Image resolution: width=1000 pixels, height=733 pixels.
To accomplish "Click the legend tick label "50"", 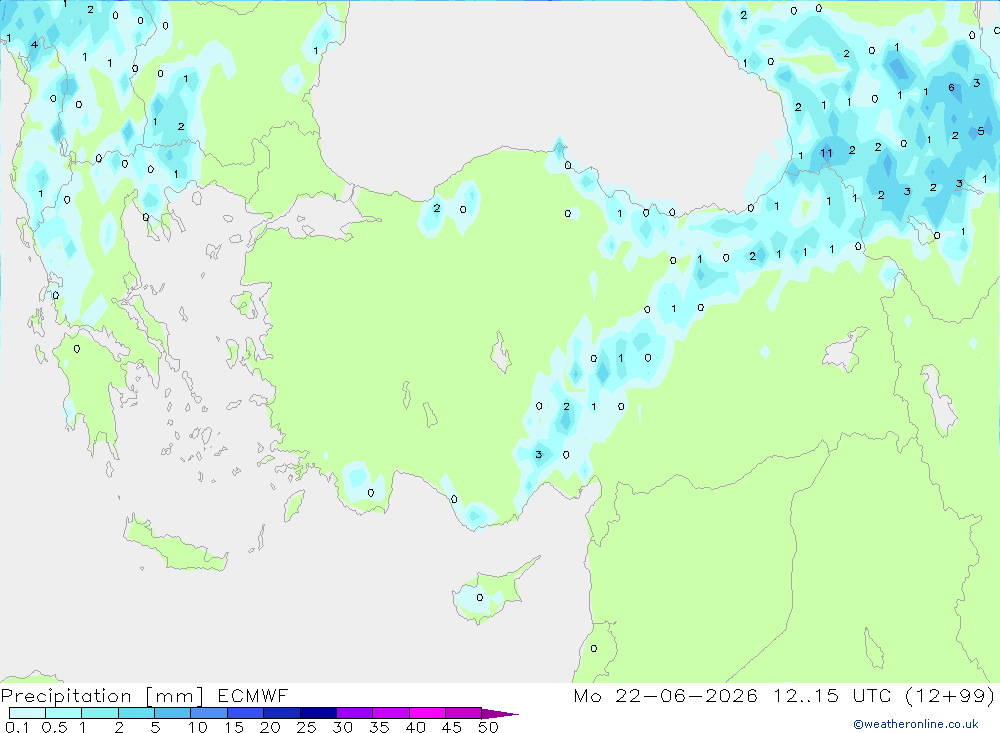I will (488, 727).
